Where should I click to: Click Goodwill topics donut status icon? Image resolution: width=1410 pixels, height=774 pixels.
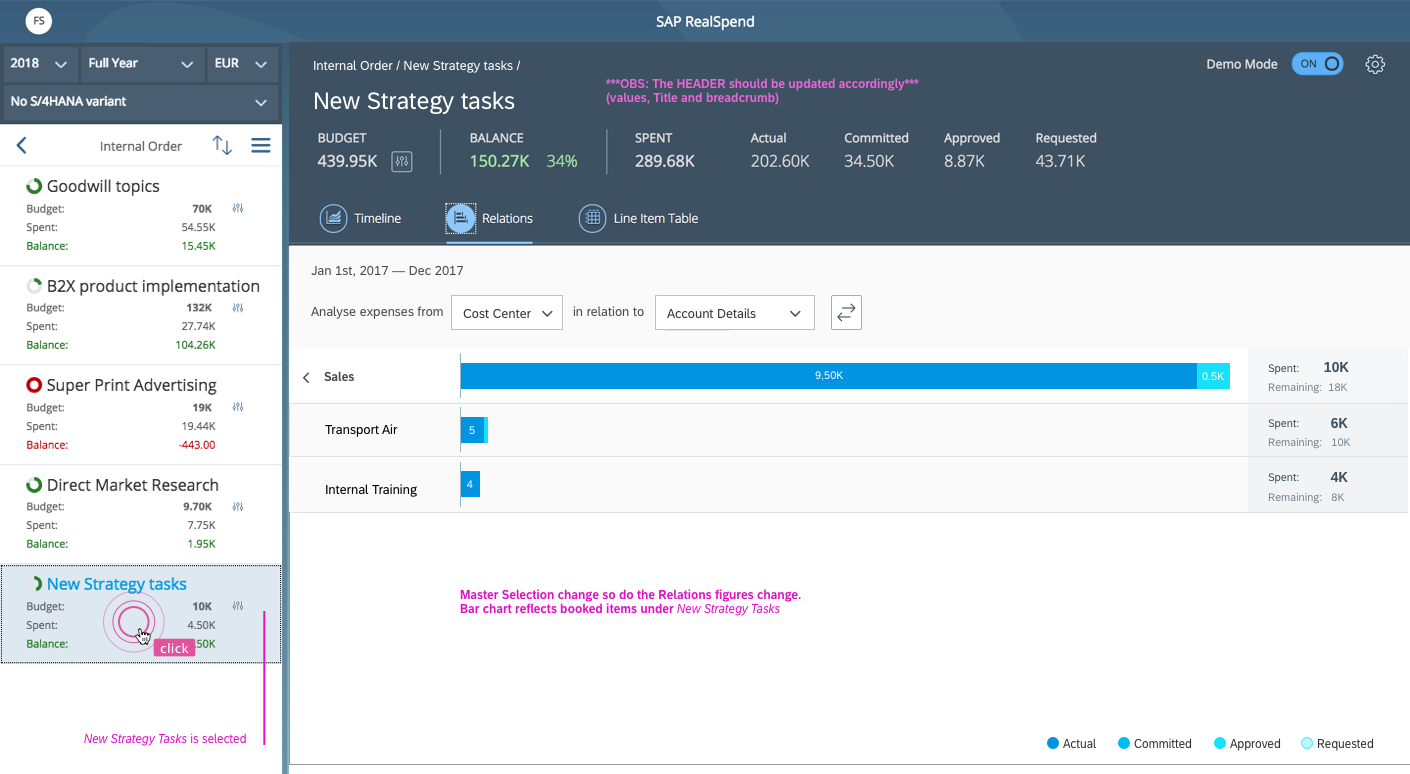(34, 186)
